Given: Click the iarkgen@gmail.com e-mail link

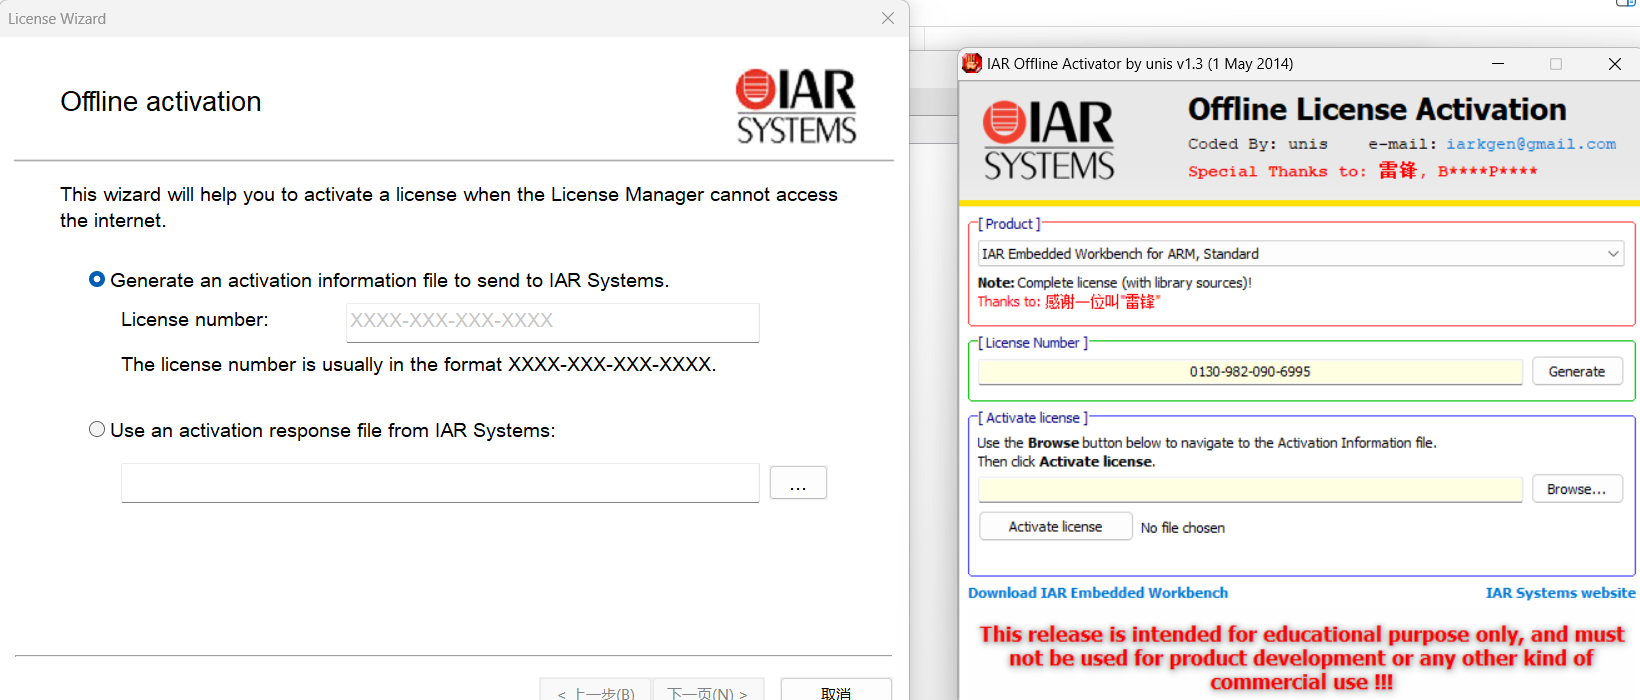Looking at the screenshot, I should click(x=1531, y=144).
